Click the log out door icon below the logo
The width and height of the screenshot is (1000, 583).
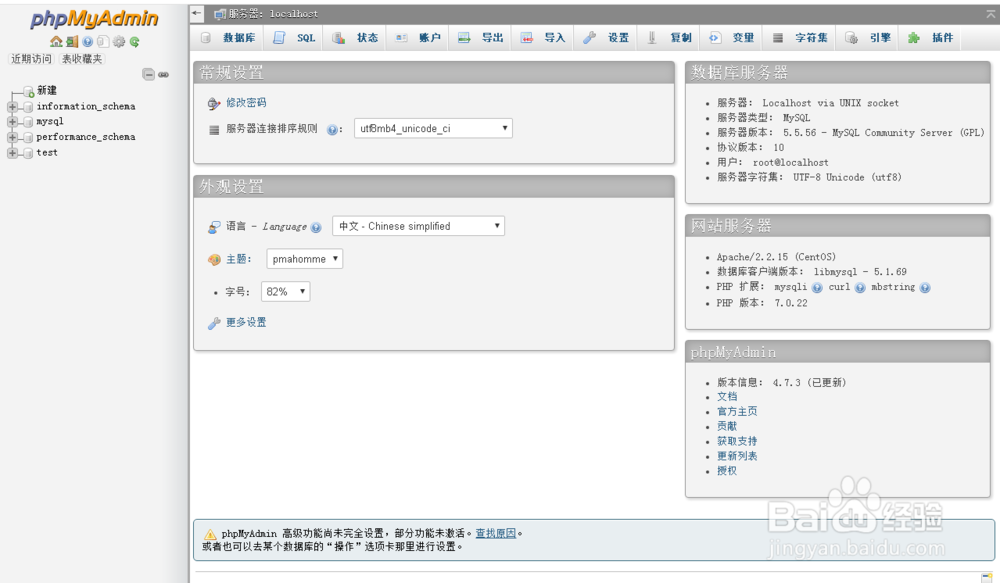[71, 42]
